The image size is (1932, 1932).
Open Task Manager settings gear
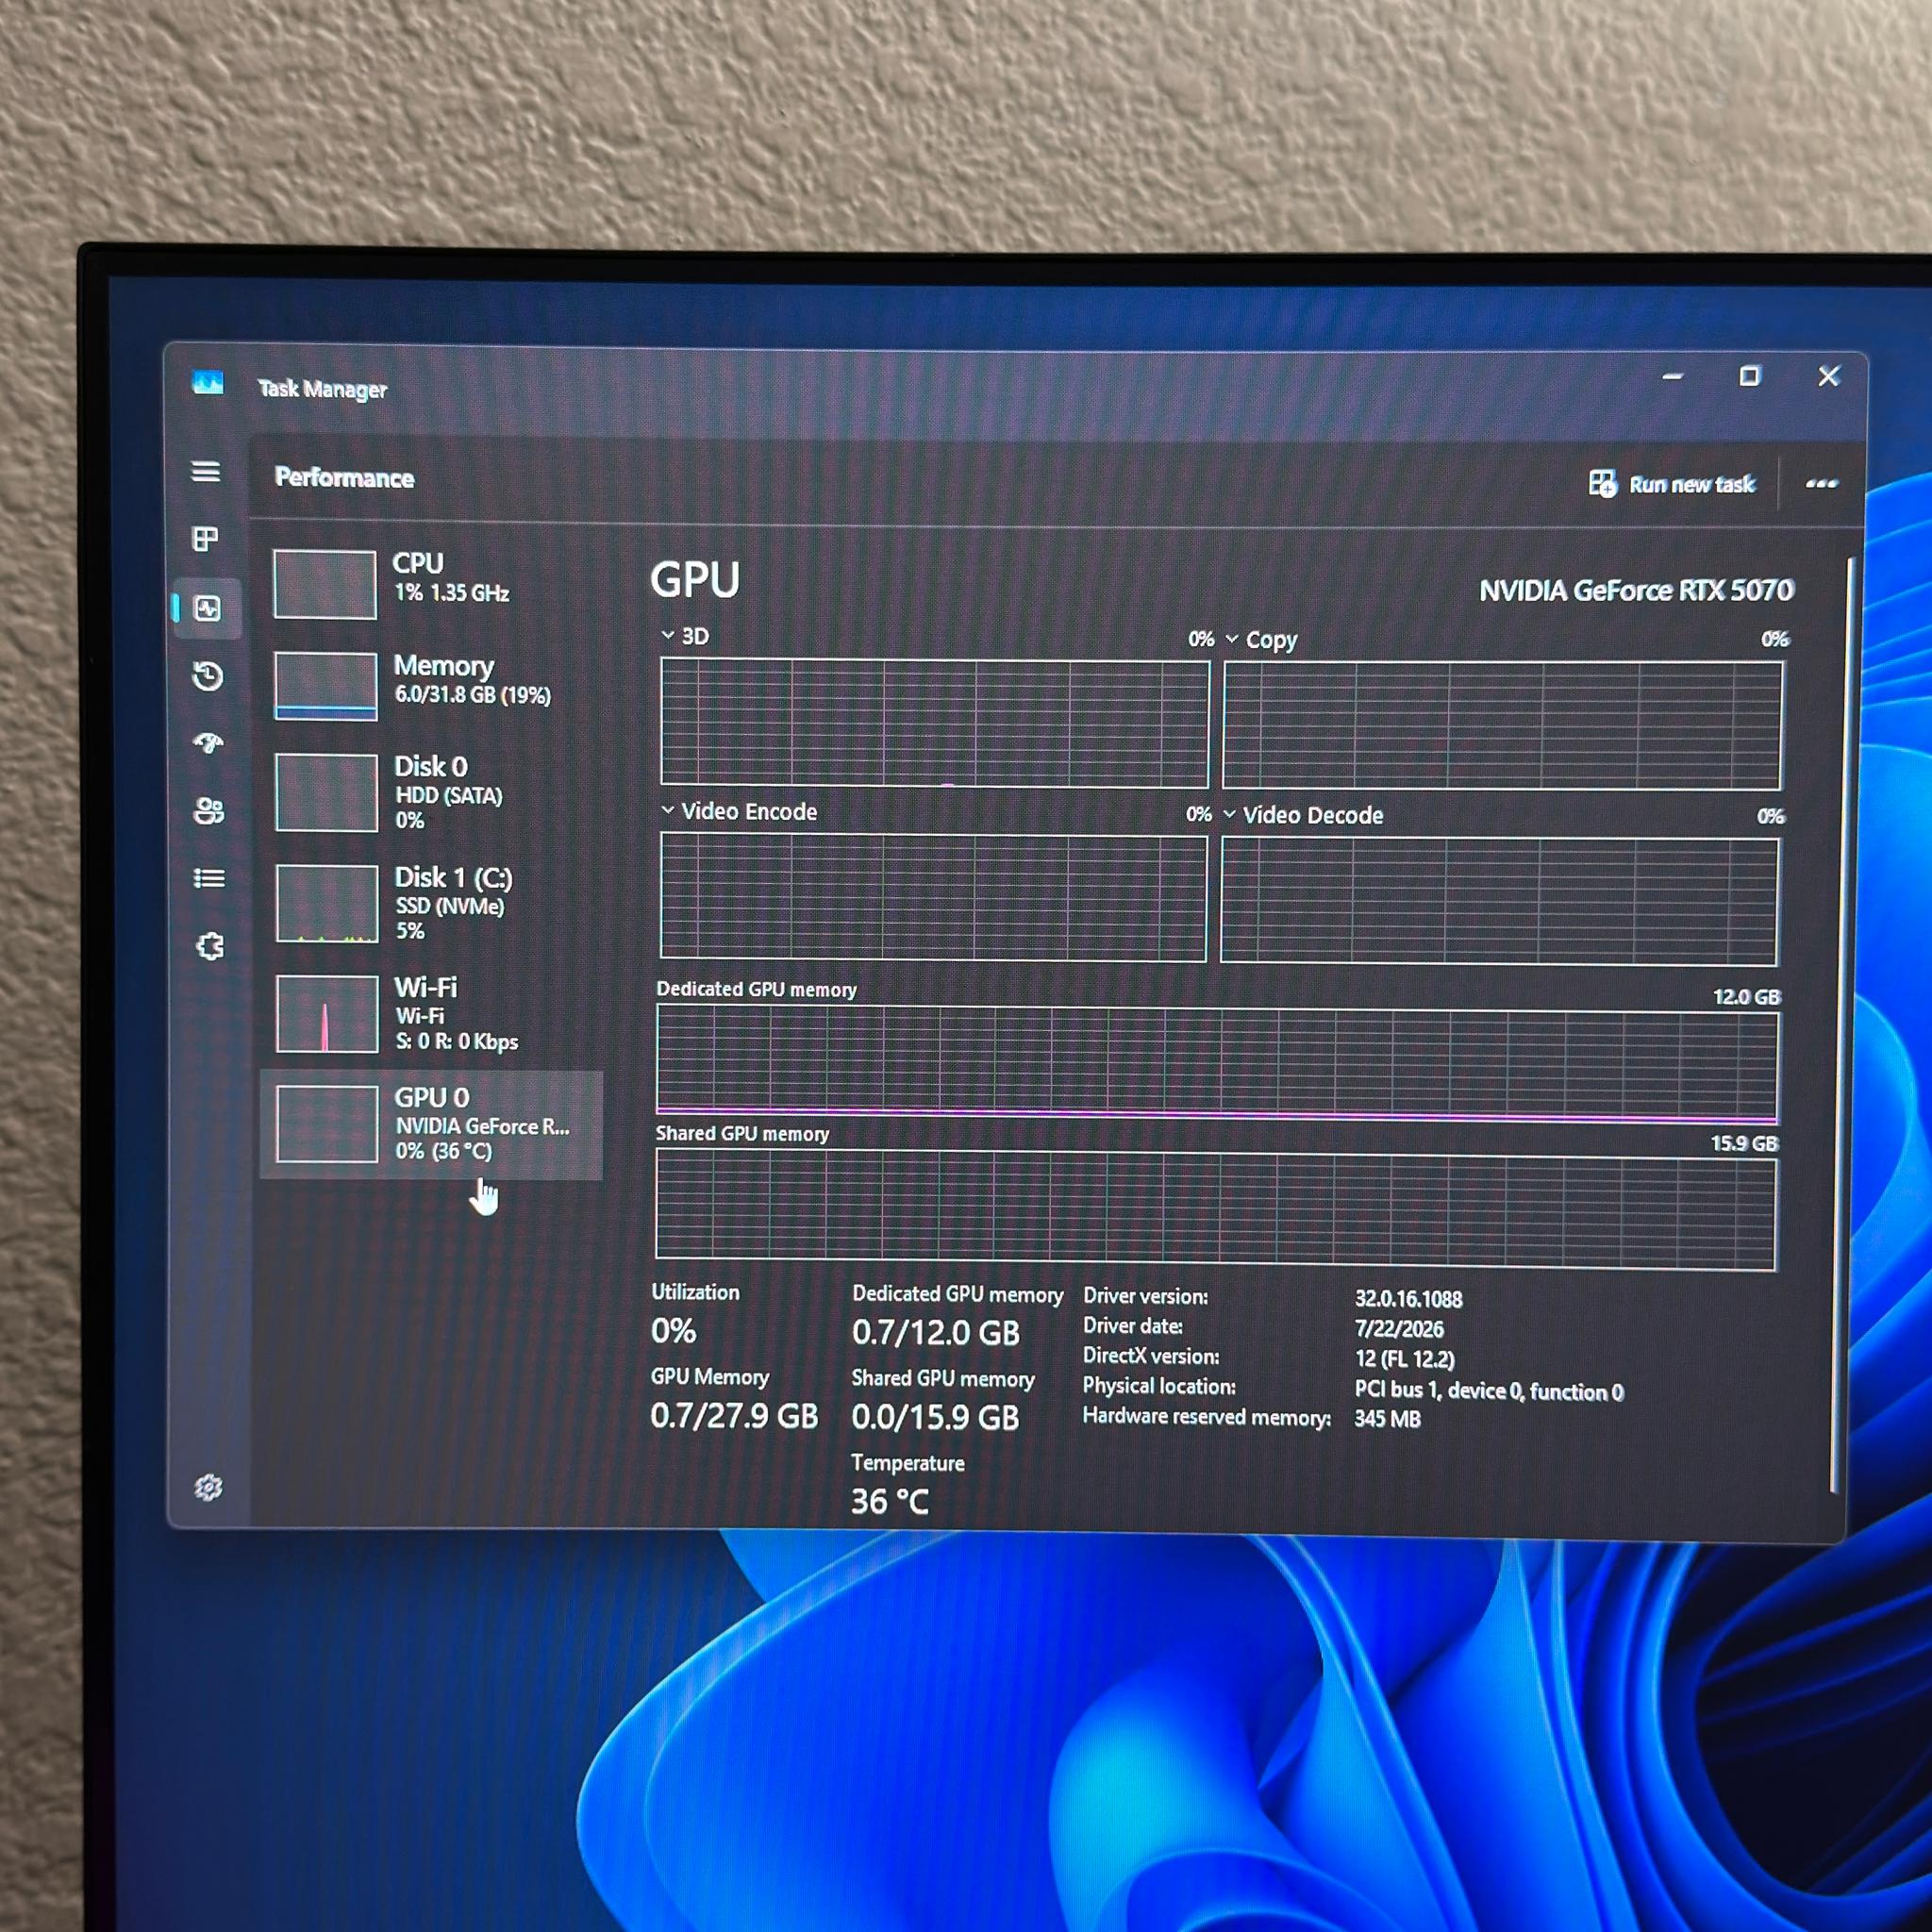tap(208, 1487)
